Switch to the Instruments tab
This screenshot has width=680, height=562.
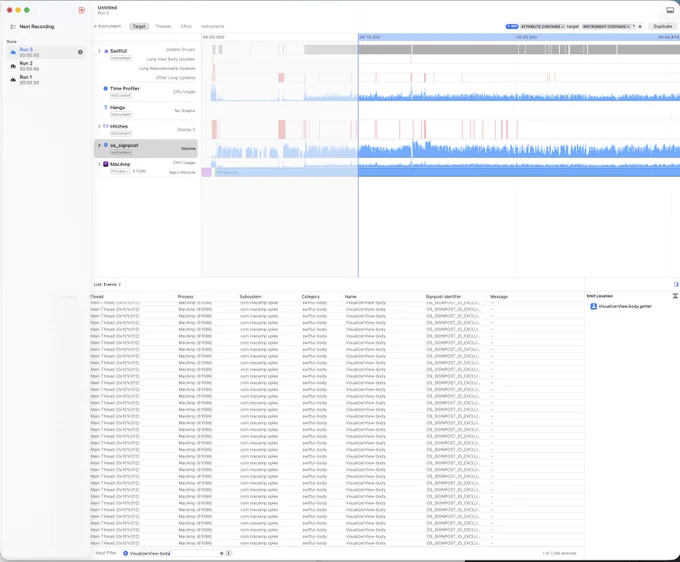(x=212, y=26)
